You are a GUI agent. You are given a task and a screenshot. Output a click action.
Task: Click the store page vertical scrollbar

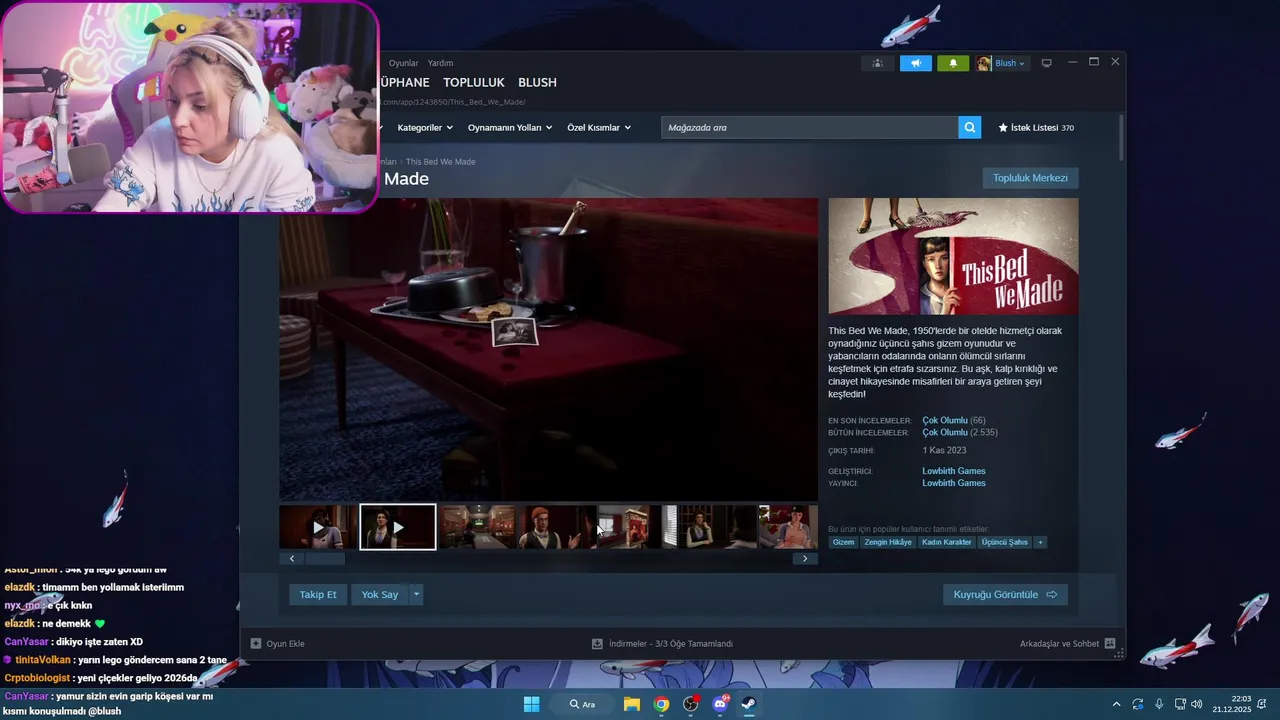click(1120, 138)
